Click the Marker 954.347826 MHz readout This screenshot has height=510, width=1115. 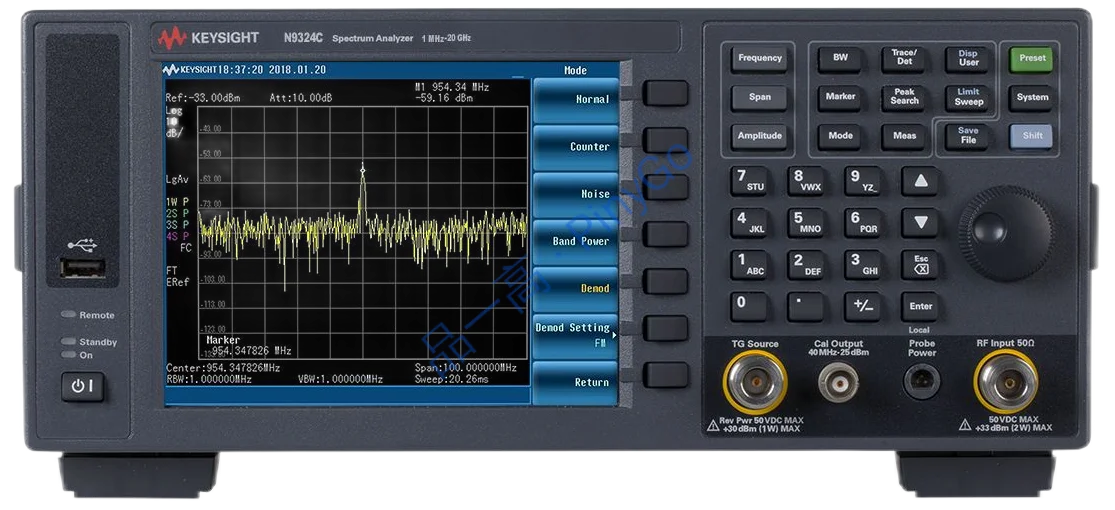pos(248,346)
